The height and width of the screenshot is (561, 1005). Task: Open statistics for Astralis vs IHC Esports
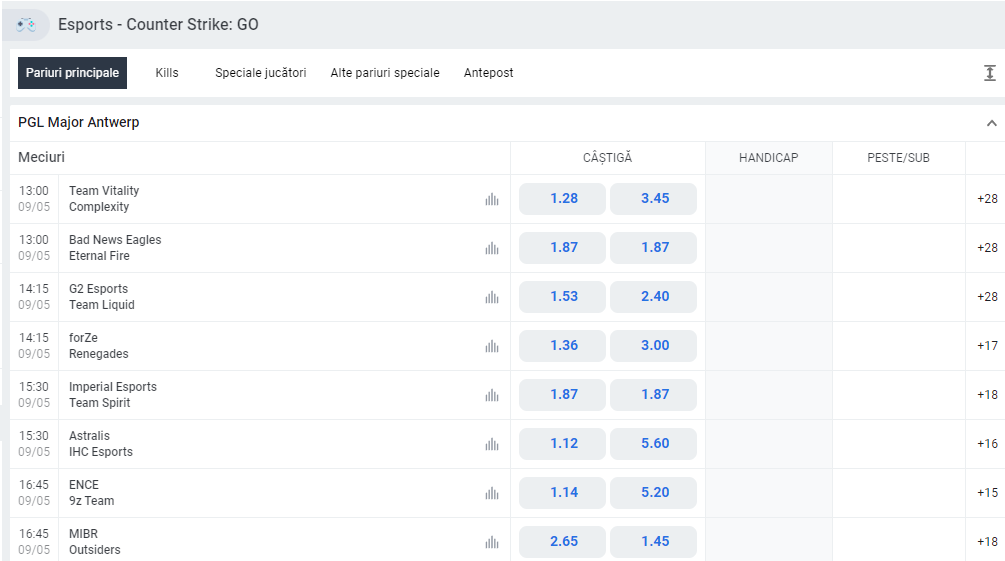click(492, 444)
